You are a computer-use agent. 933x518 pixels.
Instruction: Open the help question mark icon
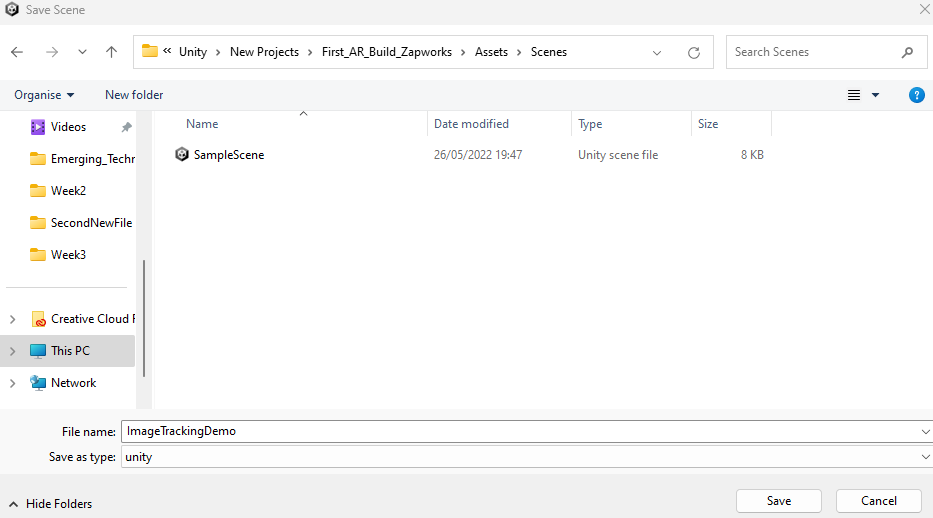coord(916,95)
